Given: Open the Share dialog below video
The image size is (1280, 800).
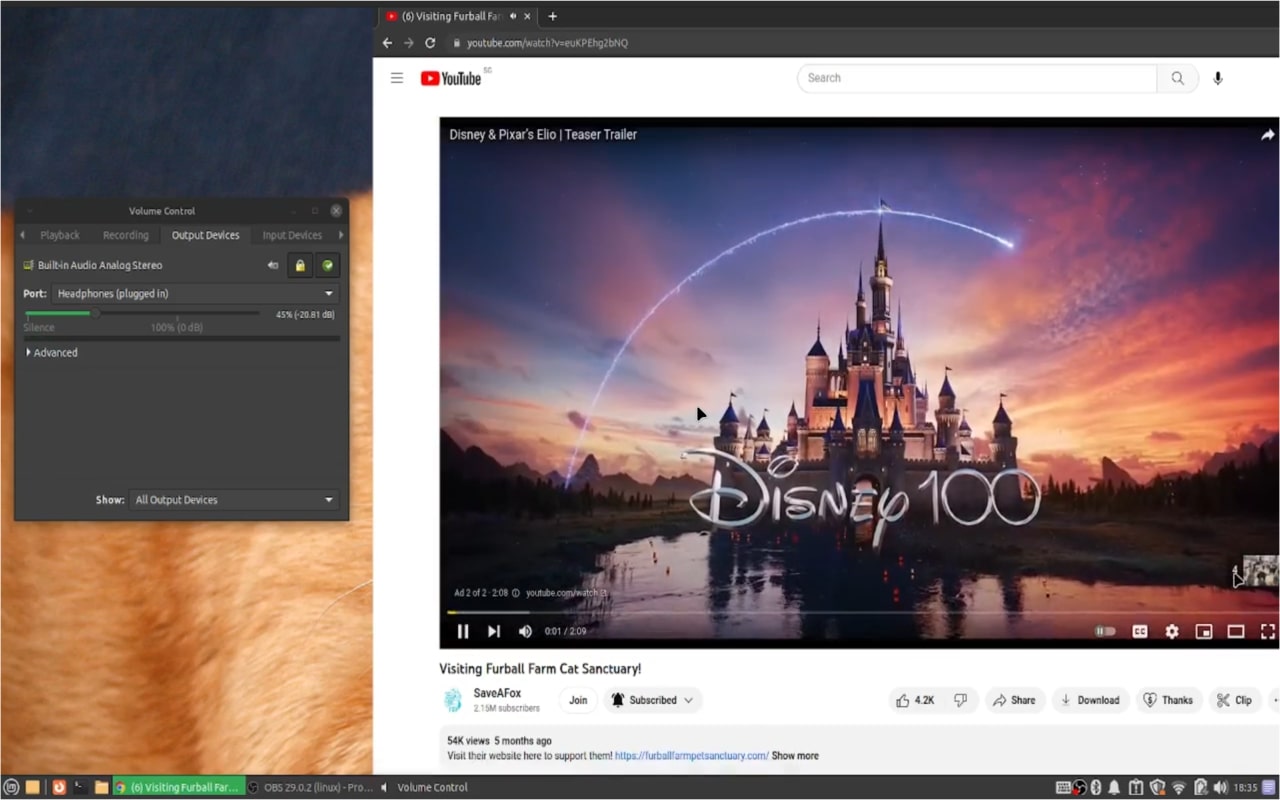Looking at the screenshot, I should click(1014, 700).
